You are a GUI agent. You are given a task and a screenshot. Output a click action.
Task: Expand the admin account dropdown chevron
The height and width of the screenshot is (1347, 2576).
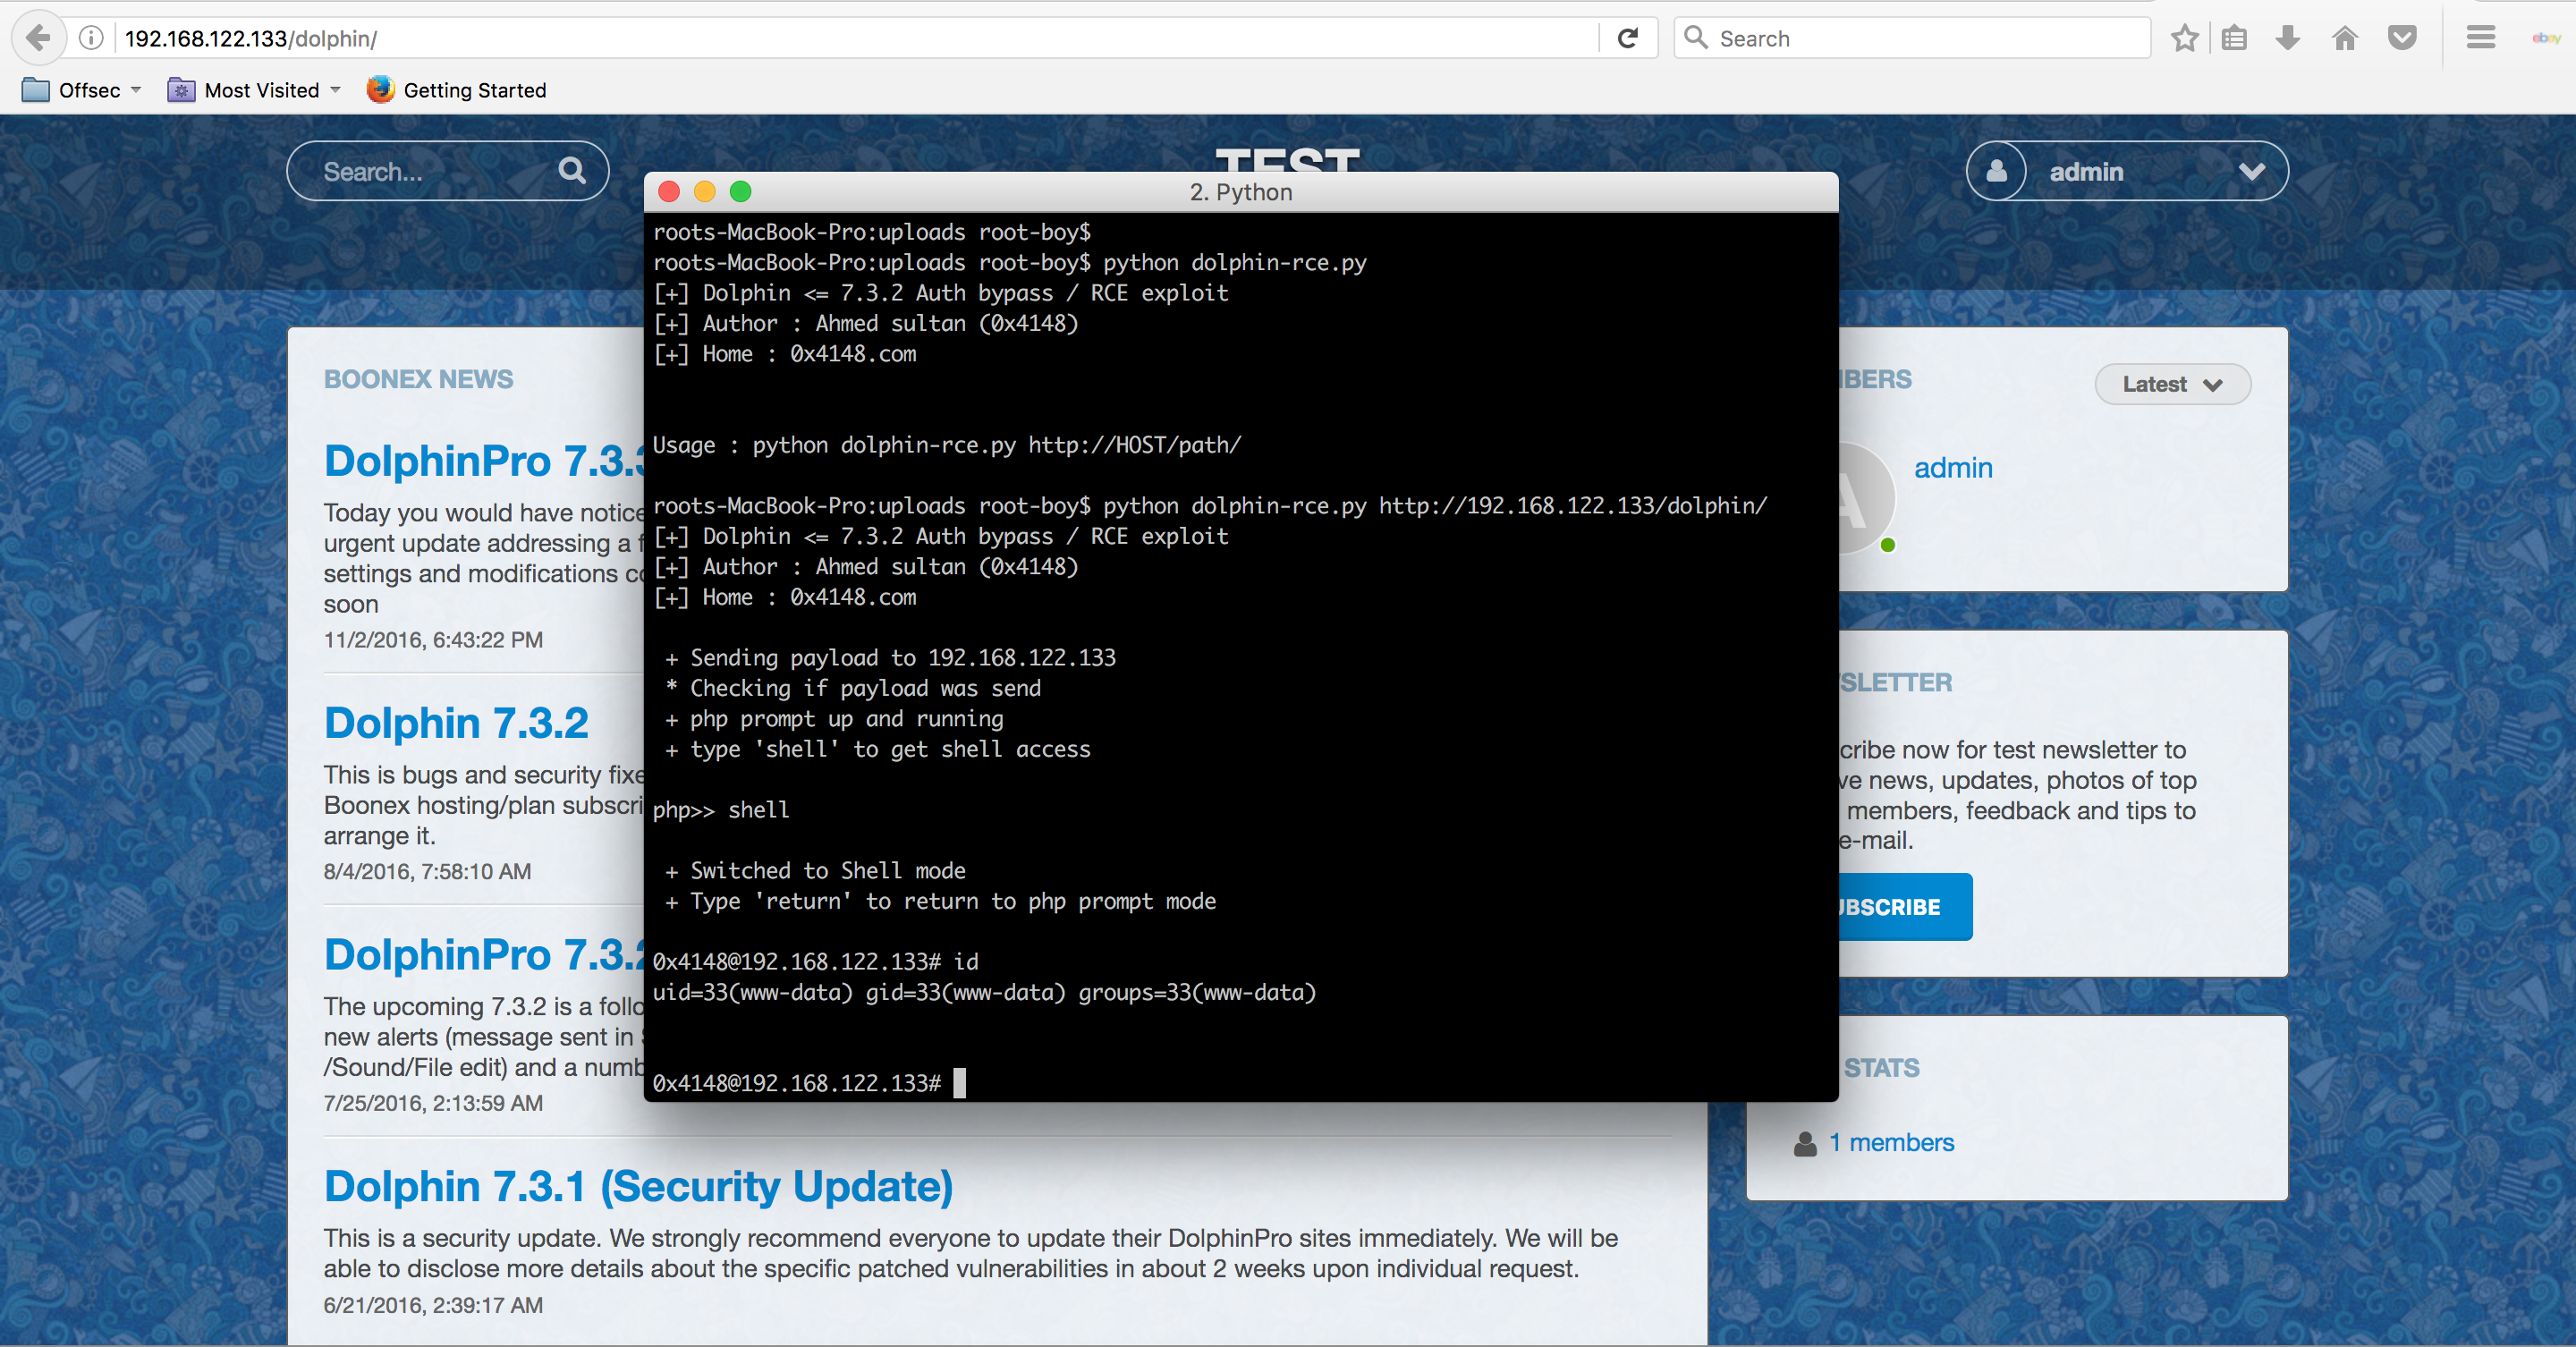tap(2252, 171)
